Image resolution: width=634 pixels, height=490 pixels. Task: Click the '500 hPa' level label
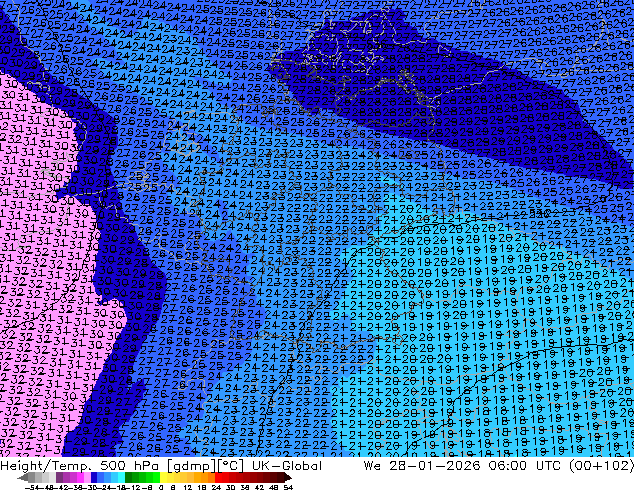click(129, 466)
